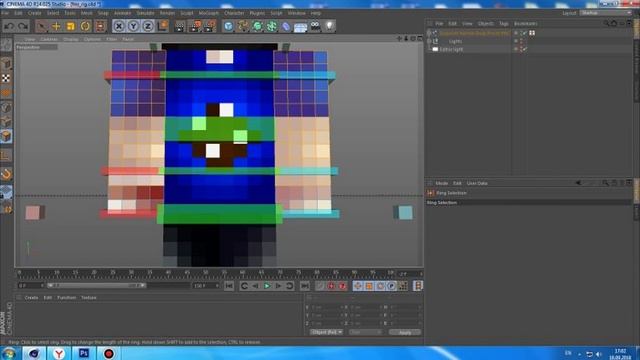Toggle Y axis lock
This screenshot has width=640, height=360.
click(133, 26)
